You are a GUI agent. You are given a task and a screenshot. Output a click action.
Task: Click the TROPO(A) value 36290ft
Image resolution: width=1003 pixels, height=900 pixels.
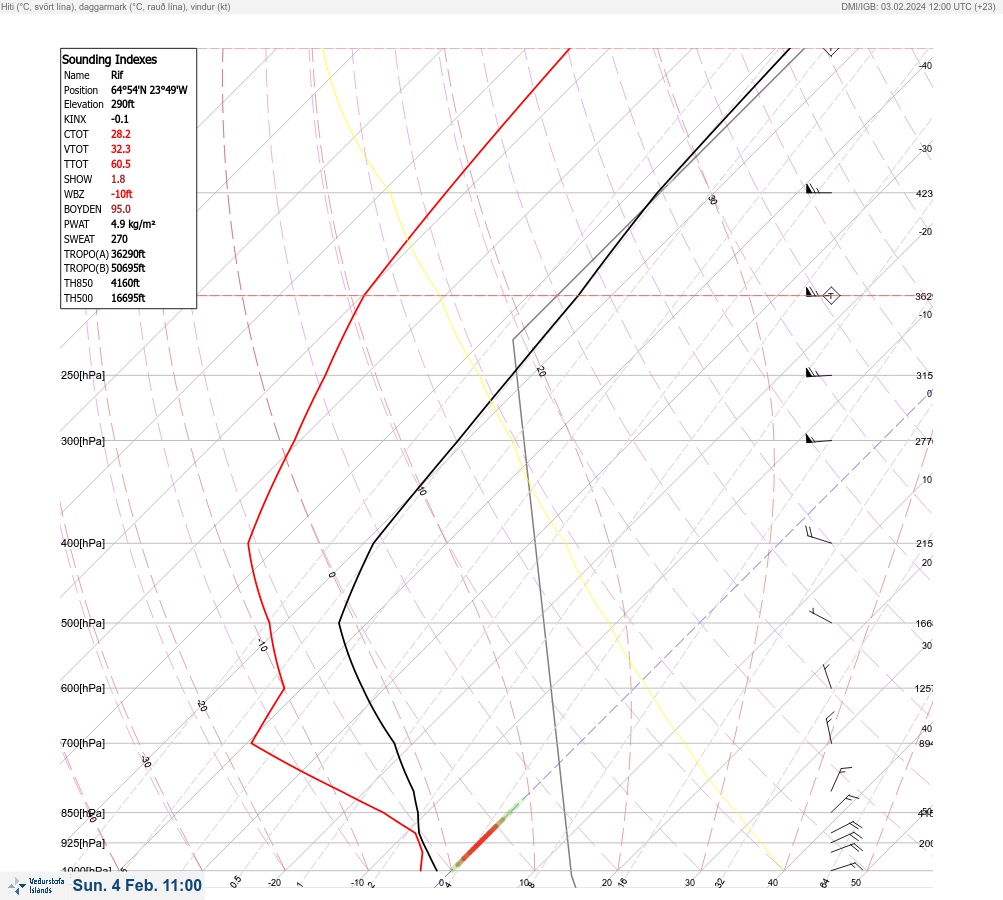(128, 254)
